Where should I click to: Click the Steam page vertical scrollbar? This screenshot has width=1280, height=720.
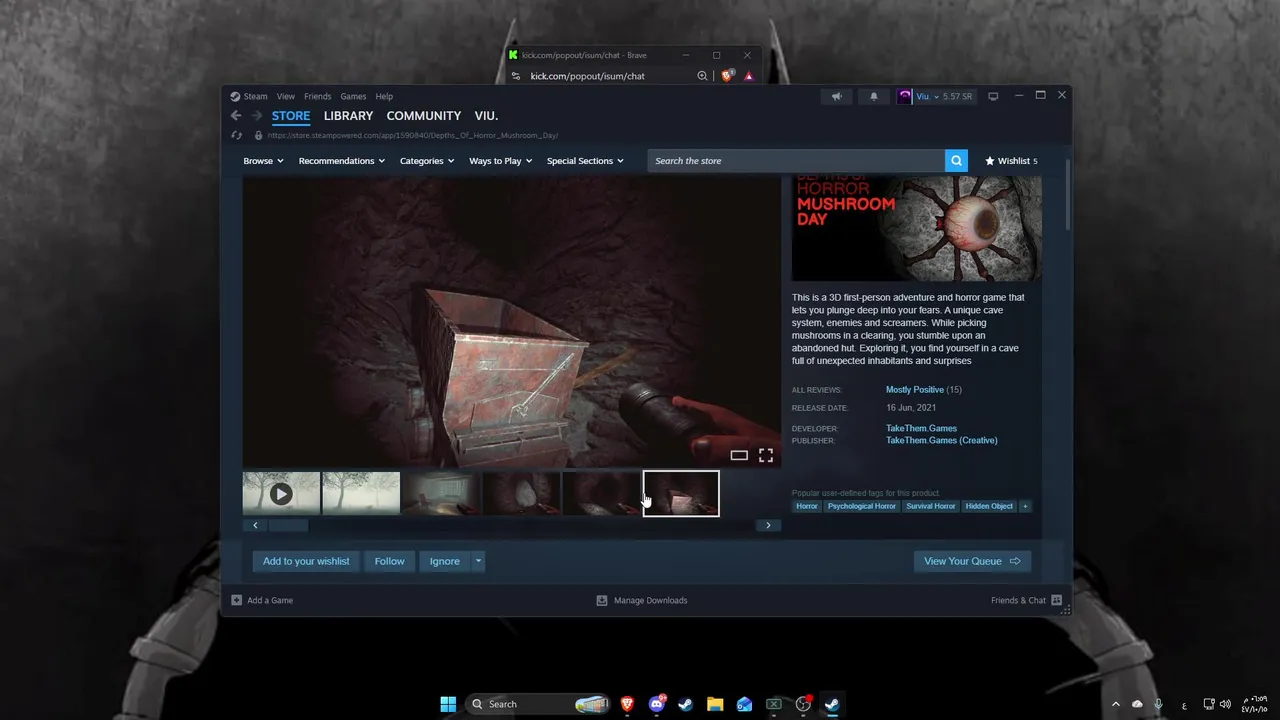[x=1067, y=193]
